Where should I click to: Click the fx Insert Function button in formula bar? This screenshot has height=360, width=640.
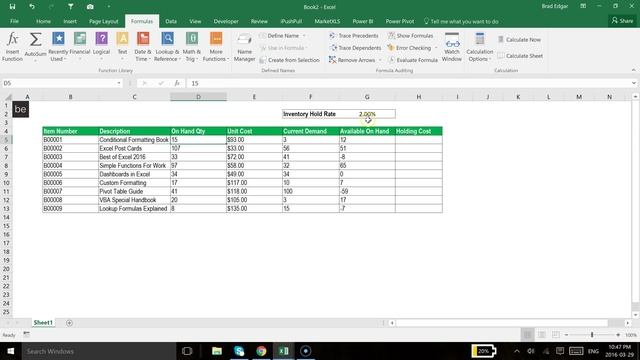[177, 83]
